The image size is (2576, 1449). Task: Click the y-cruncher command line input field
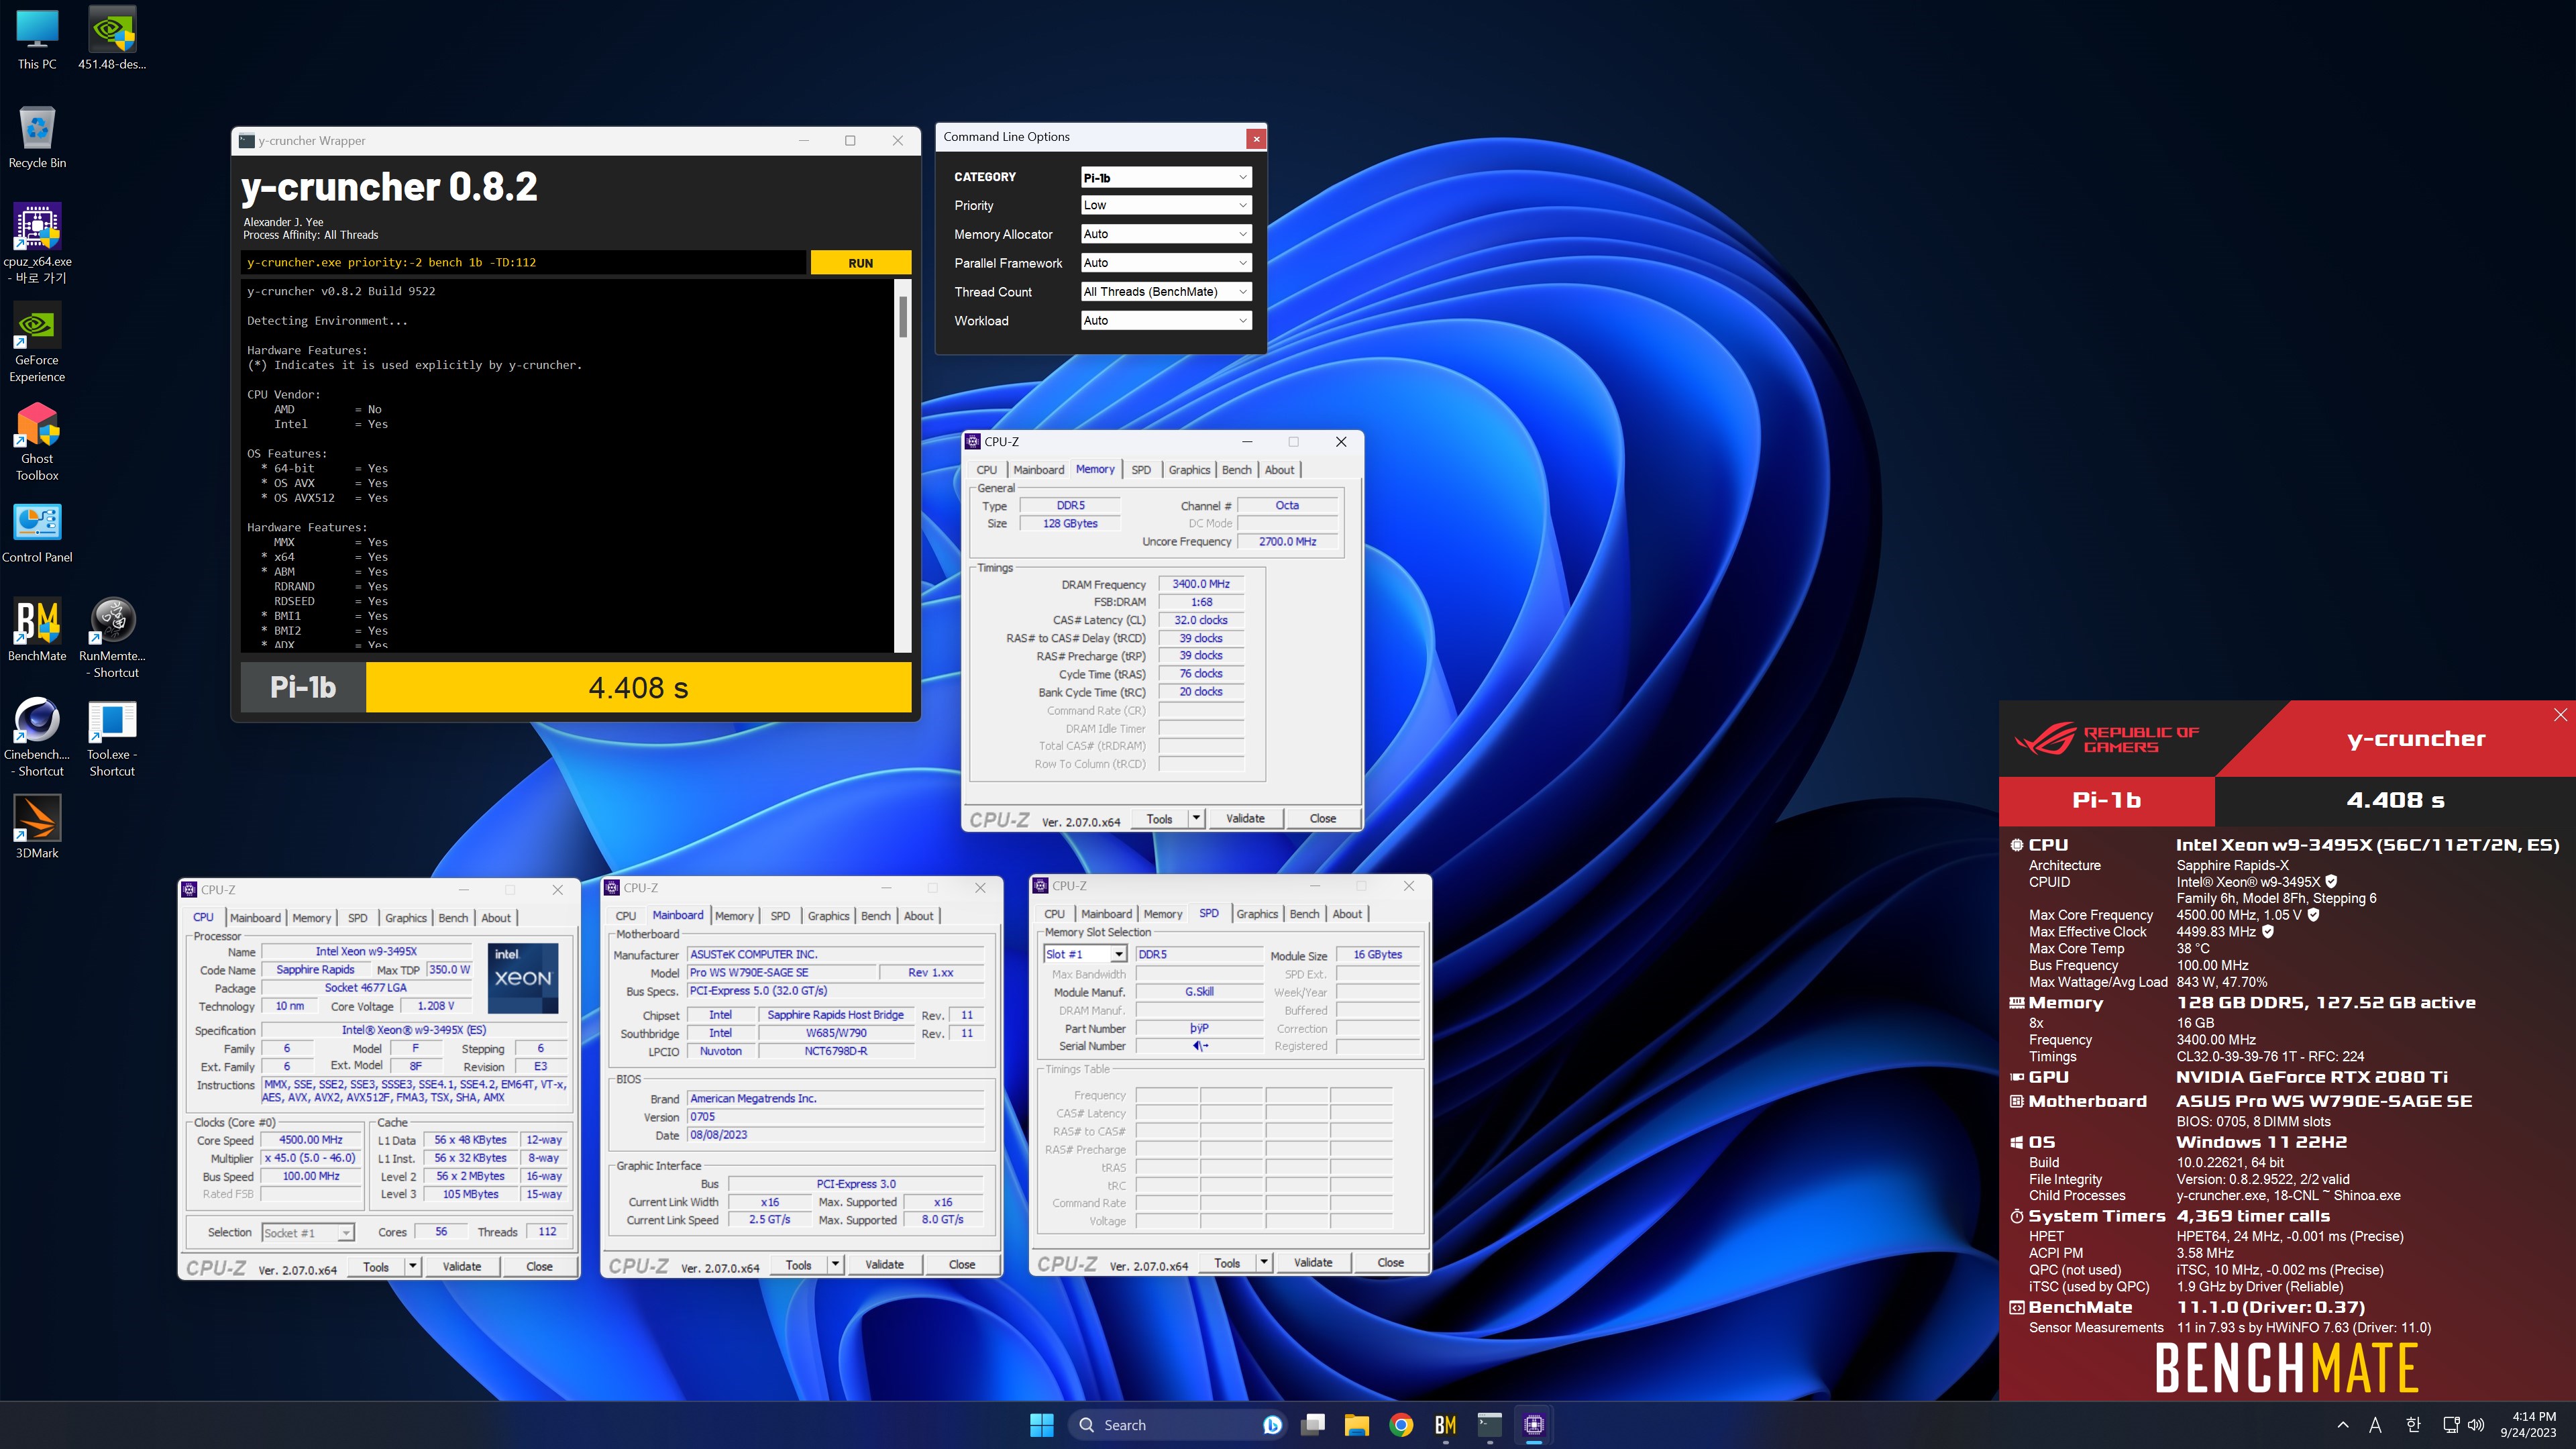point(524,263)
